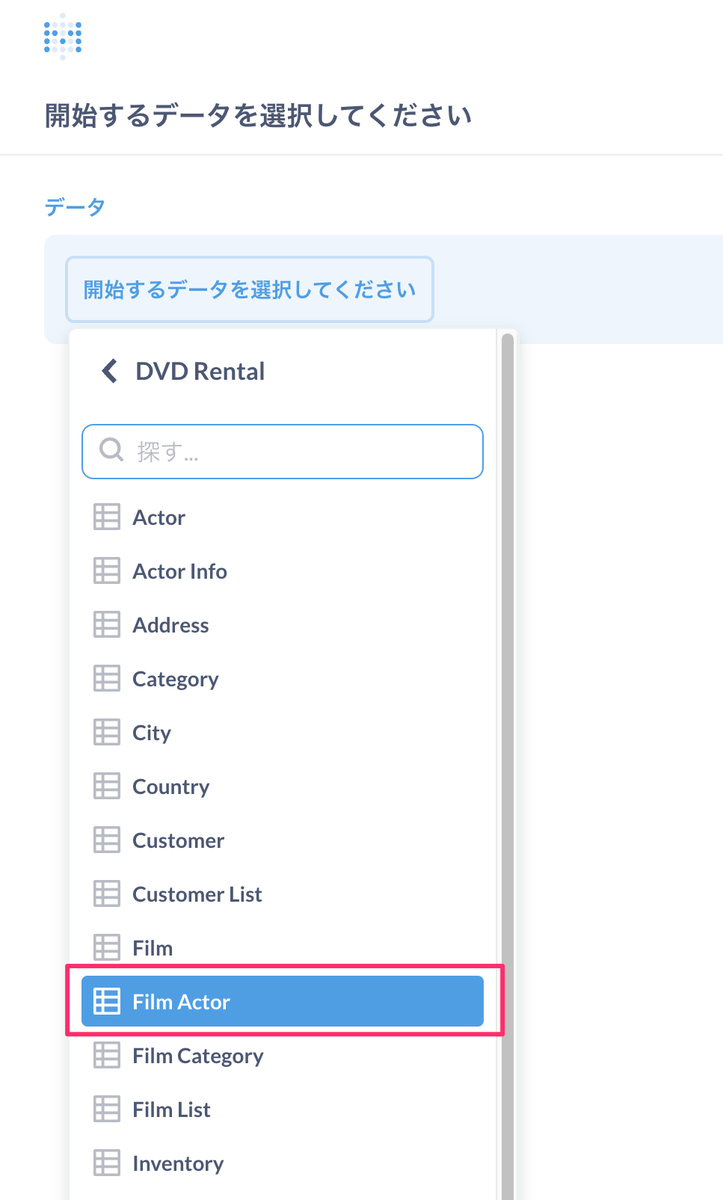Click the Actor Info table icon
The width and height of the screenshot is (723, 1200).
pyautogui.click(x=106, y=571)
